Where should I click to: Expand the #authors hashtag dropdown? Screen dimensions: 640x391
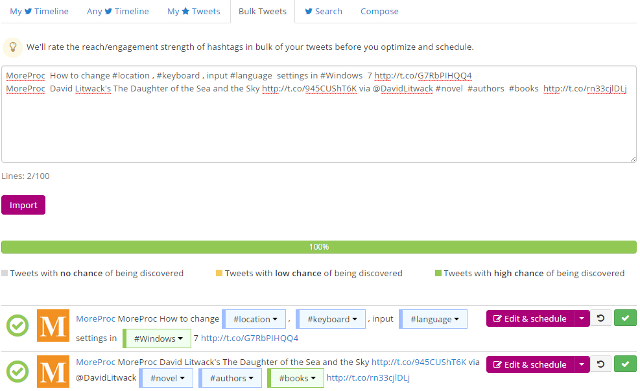[231, 378]
